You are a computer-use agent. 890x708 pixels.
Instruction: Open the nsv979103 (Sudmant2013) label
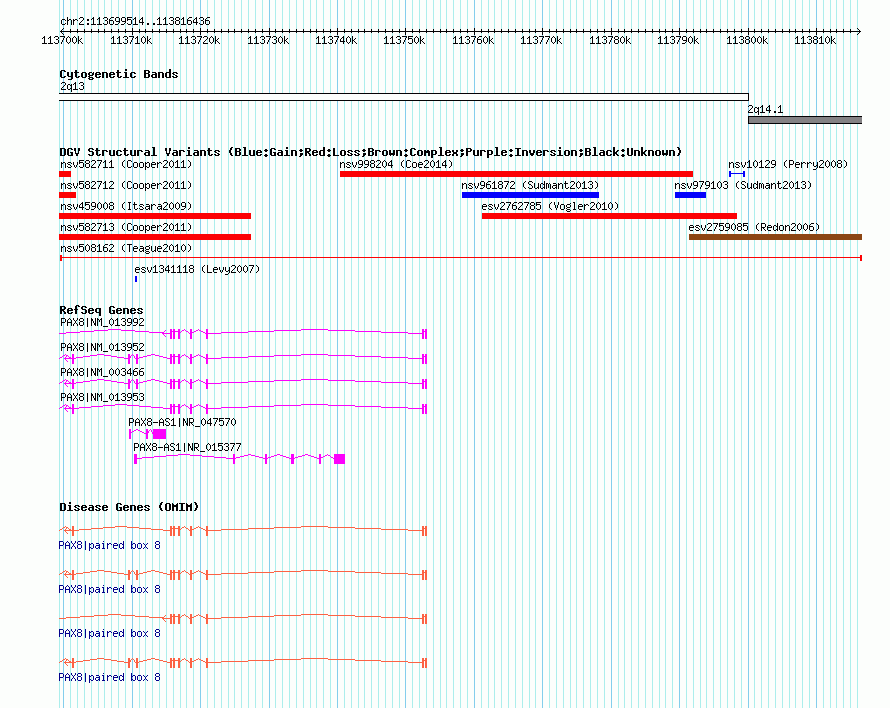pos(743,185)
